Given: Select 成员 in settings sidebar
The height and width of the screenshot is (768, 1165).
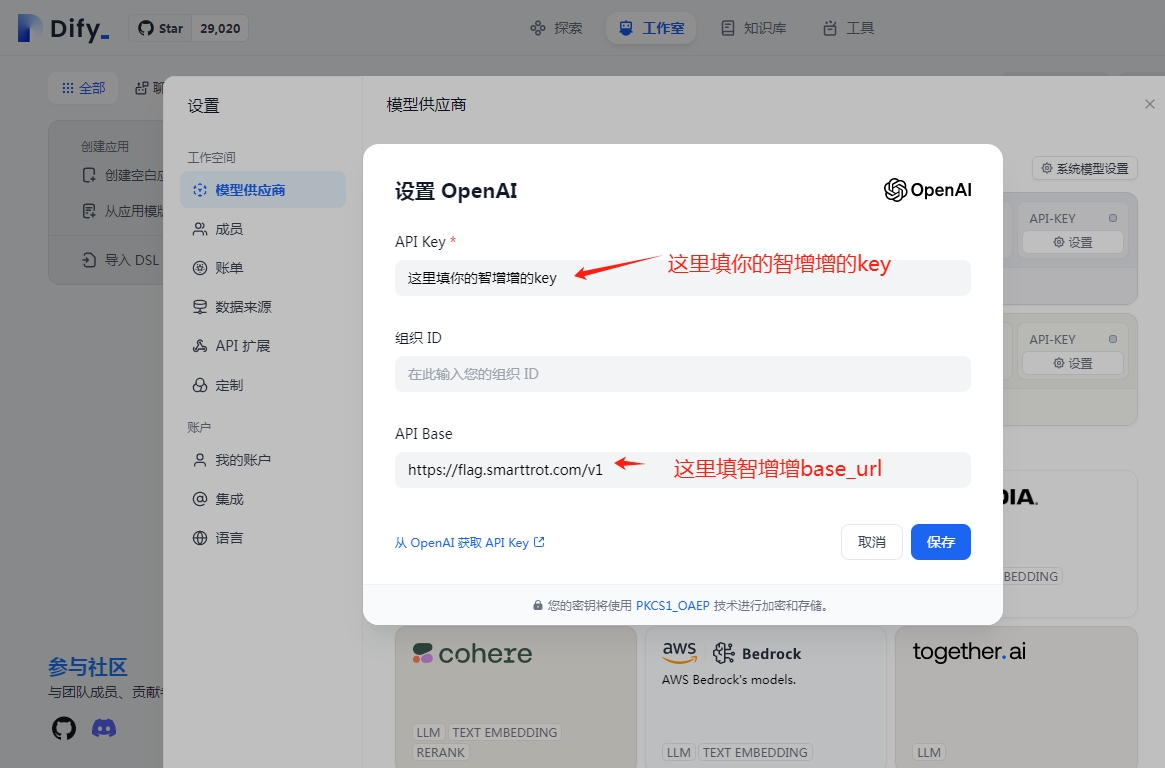Looking at the screenshot, I should 263,230.
